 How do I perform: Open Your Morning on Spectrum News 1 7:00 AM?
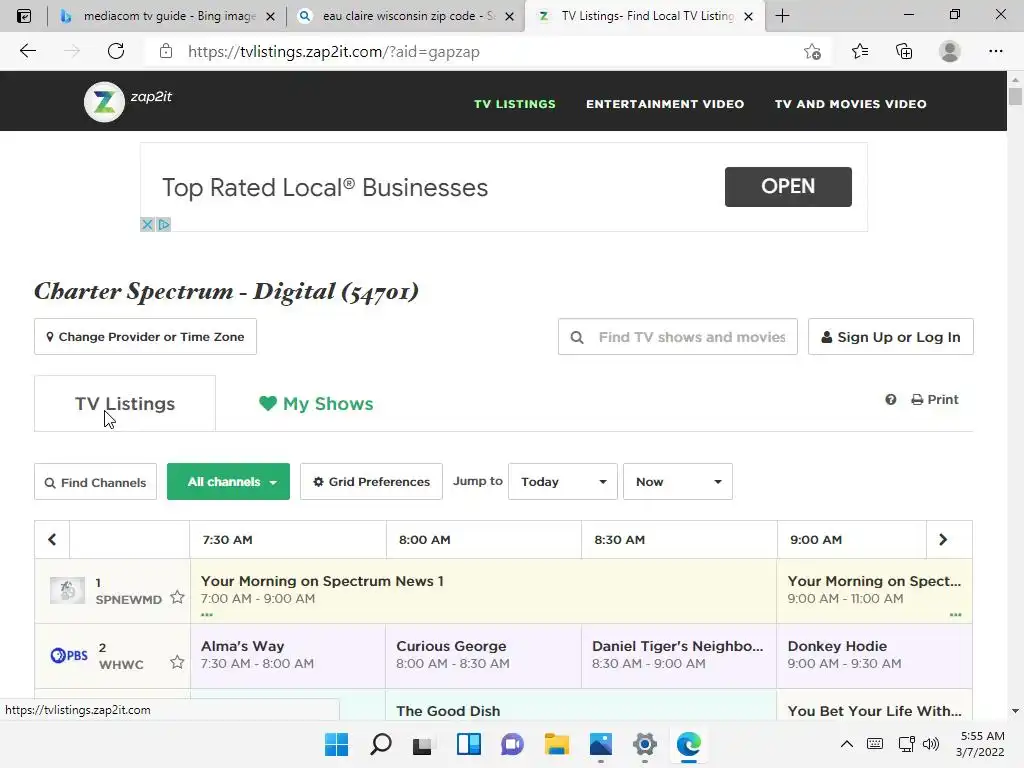(x=483, y=590)
